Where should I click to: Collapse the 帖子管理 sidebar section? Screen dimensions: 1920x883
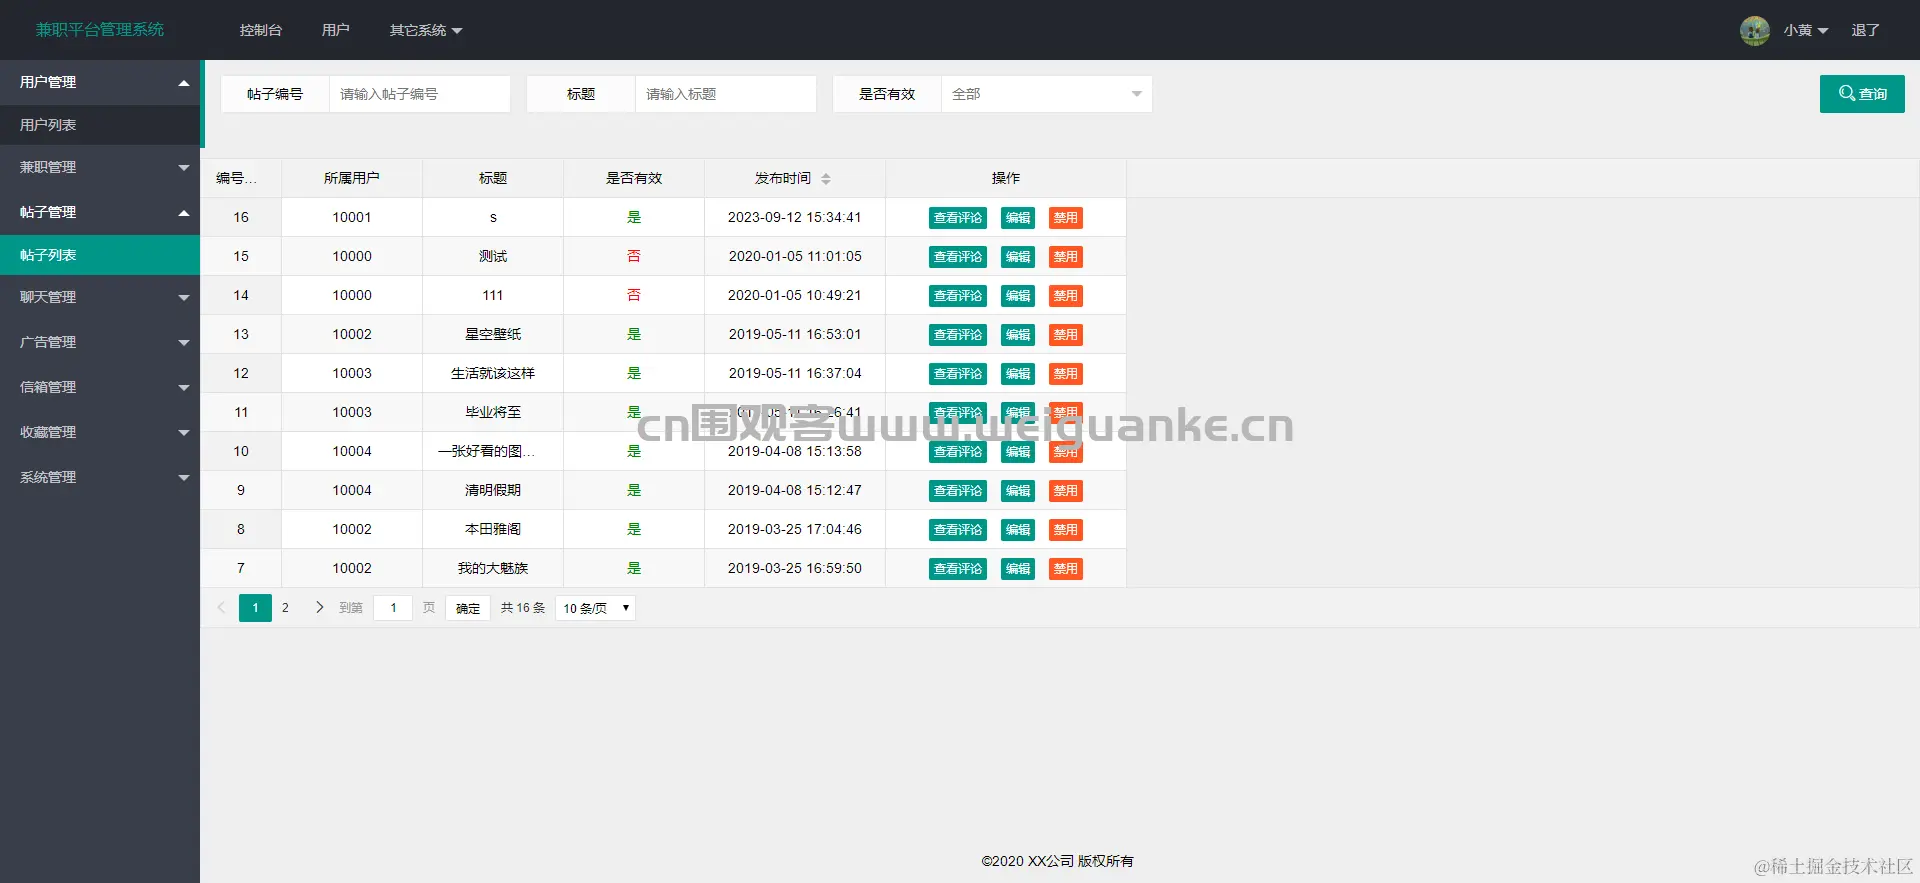(100, 212)
